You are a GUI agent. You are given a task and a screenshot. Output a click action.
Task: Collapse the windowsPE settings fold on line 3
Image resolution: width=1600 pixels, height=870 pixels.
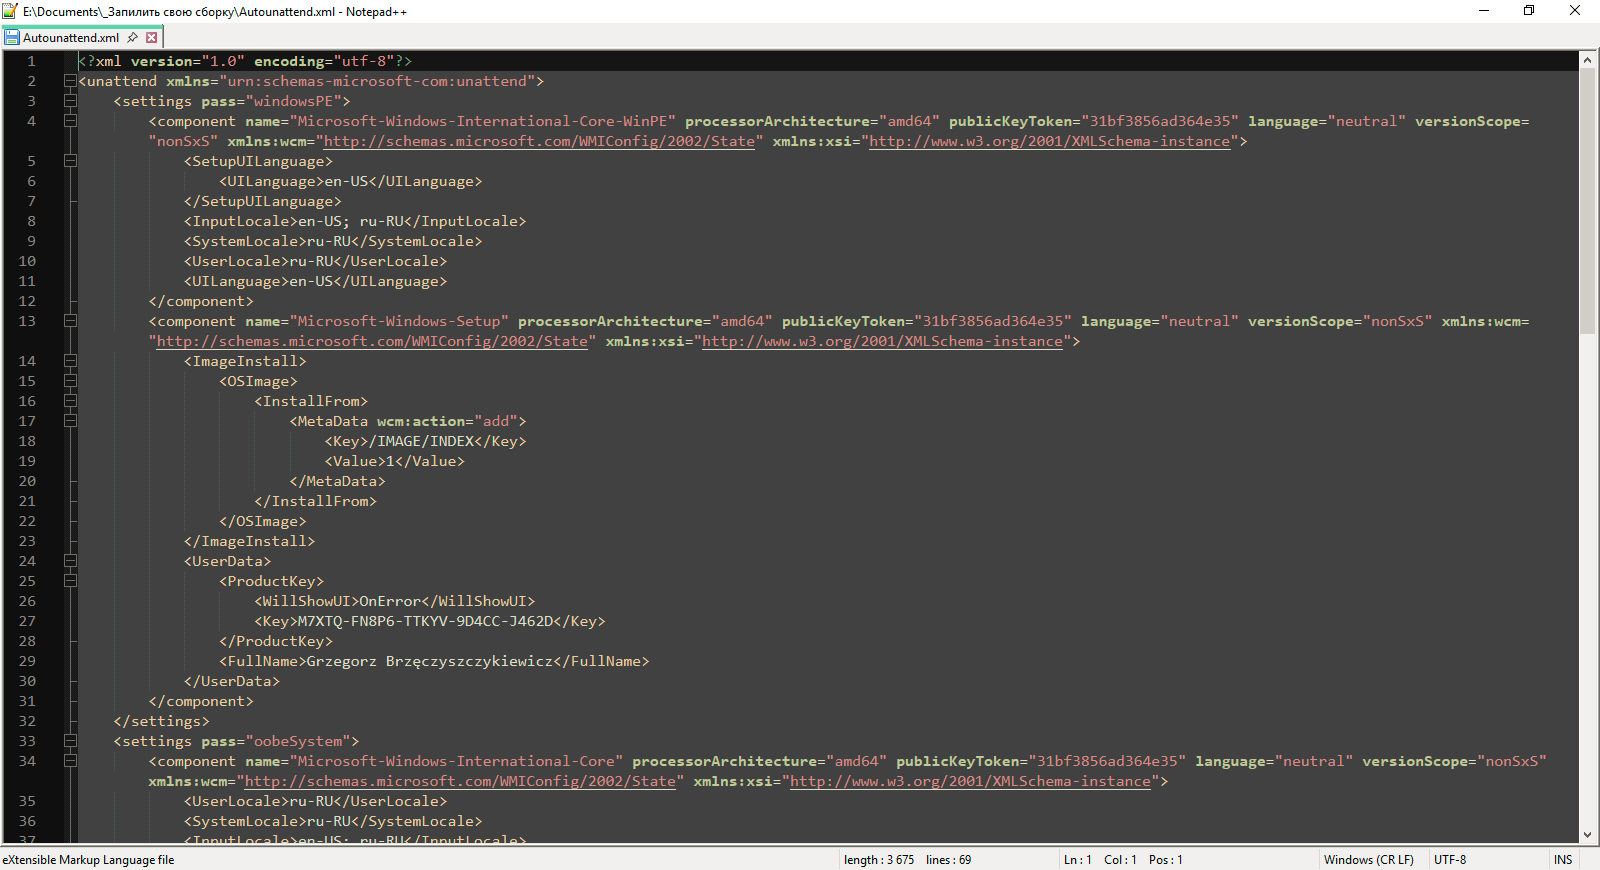(x=70, y=101)
